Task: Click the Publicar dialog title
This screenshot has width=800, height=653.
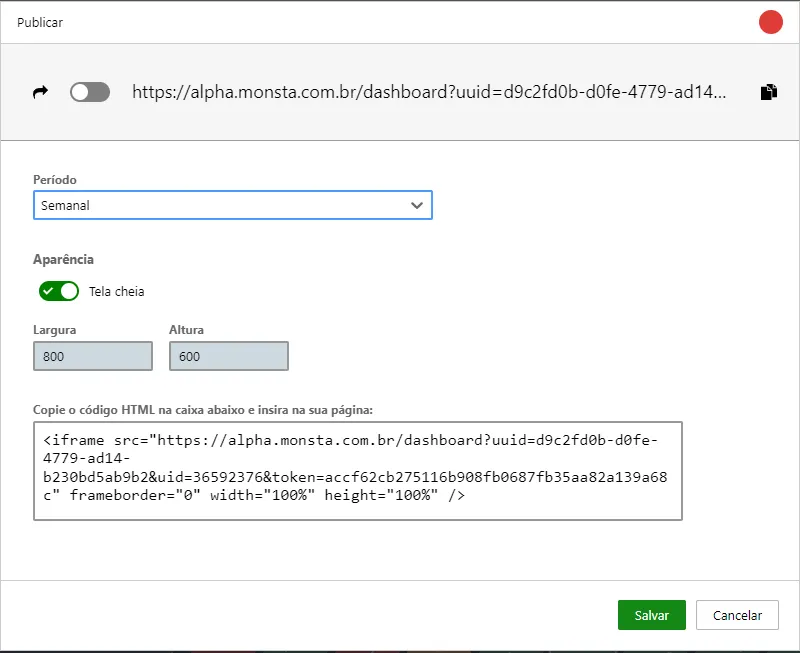Action: [x=40, y=22]
